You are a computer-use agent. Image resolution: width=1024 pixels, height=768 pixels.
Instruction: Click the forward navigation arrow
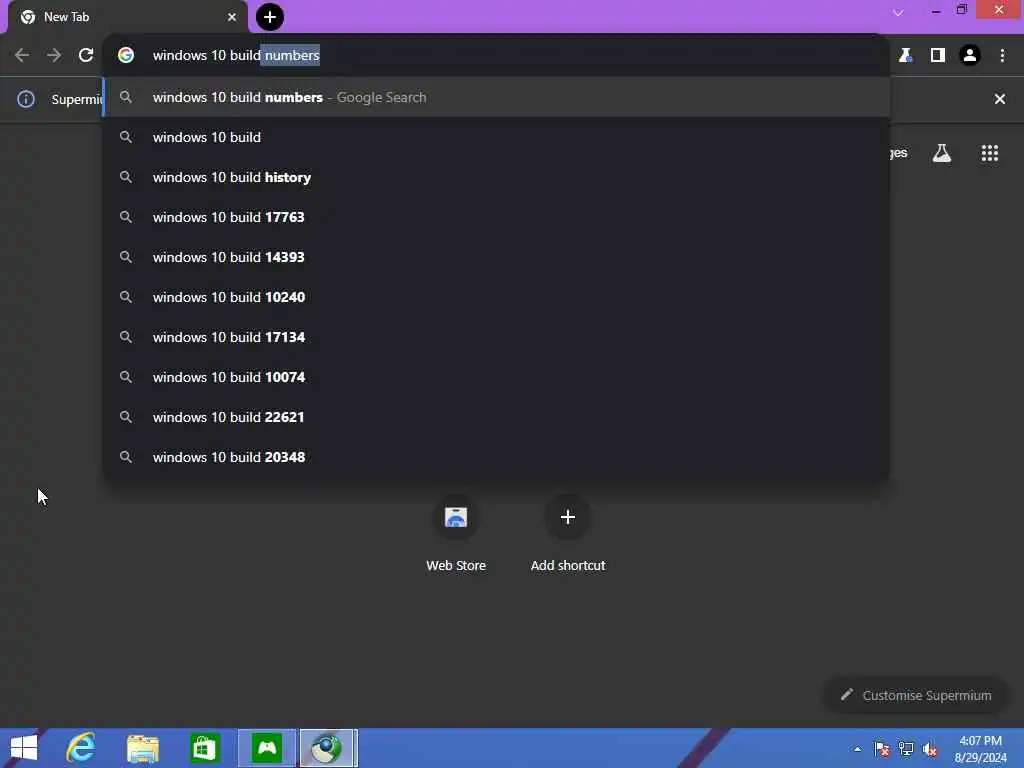coord(54,56)
